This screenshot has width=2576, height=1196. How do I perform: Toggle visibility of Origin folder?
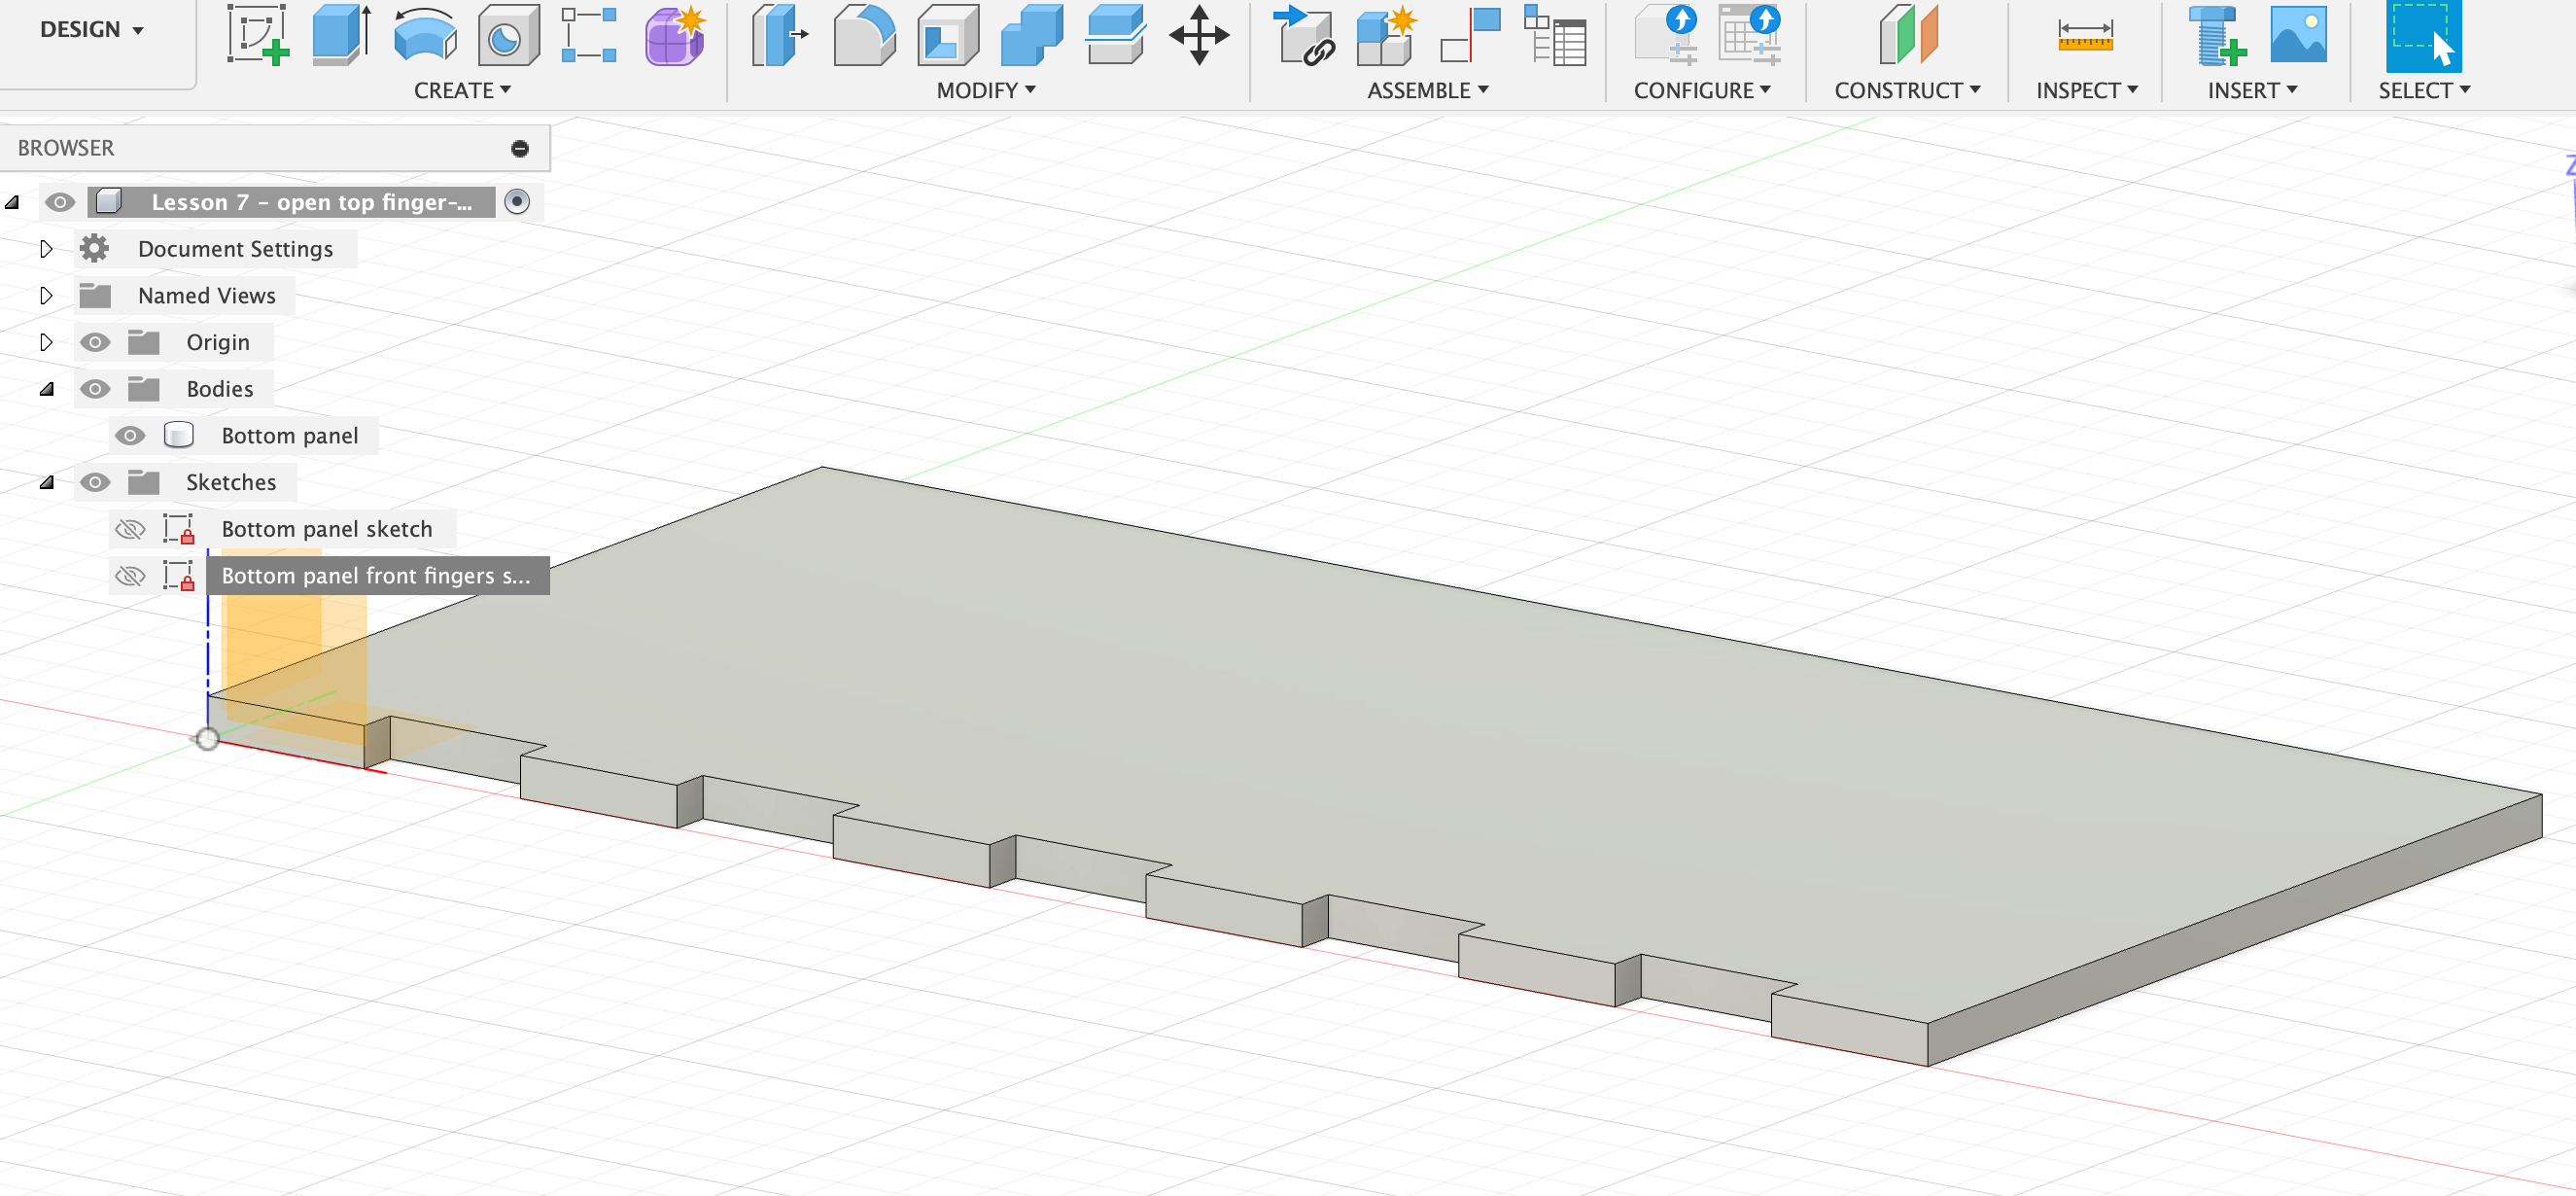[x=95, y=343]
